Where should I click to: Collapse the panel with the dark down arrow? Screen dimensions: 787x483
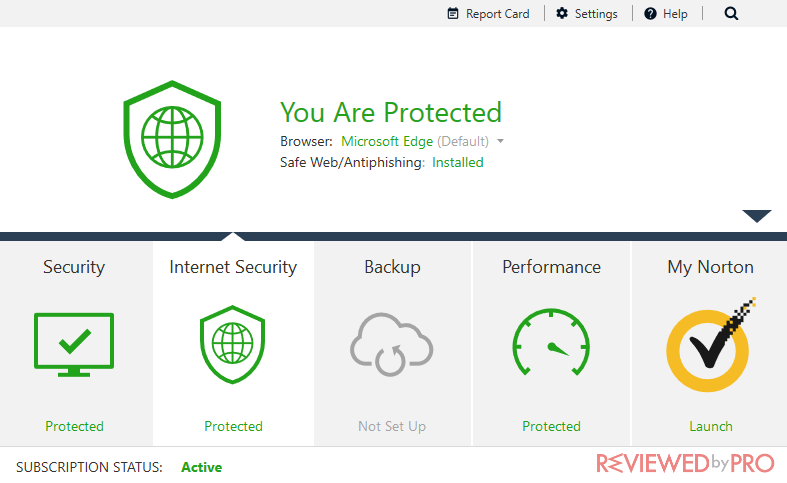(x=757, y=216)
